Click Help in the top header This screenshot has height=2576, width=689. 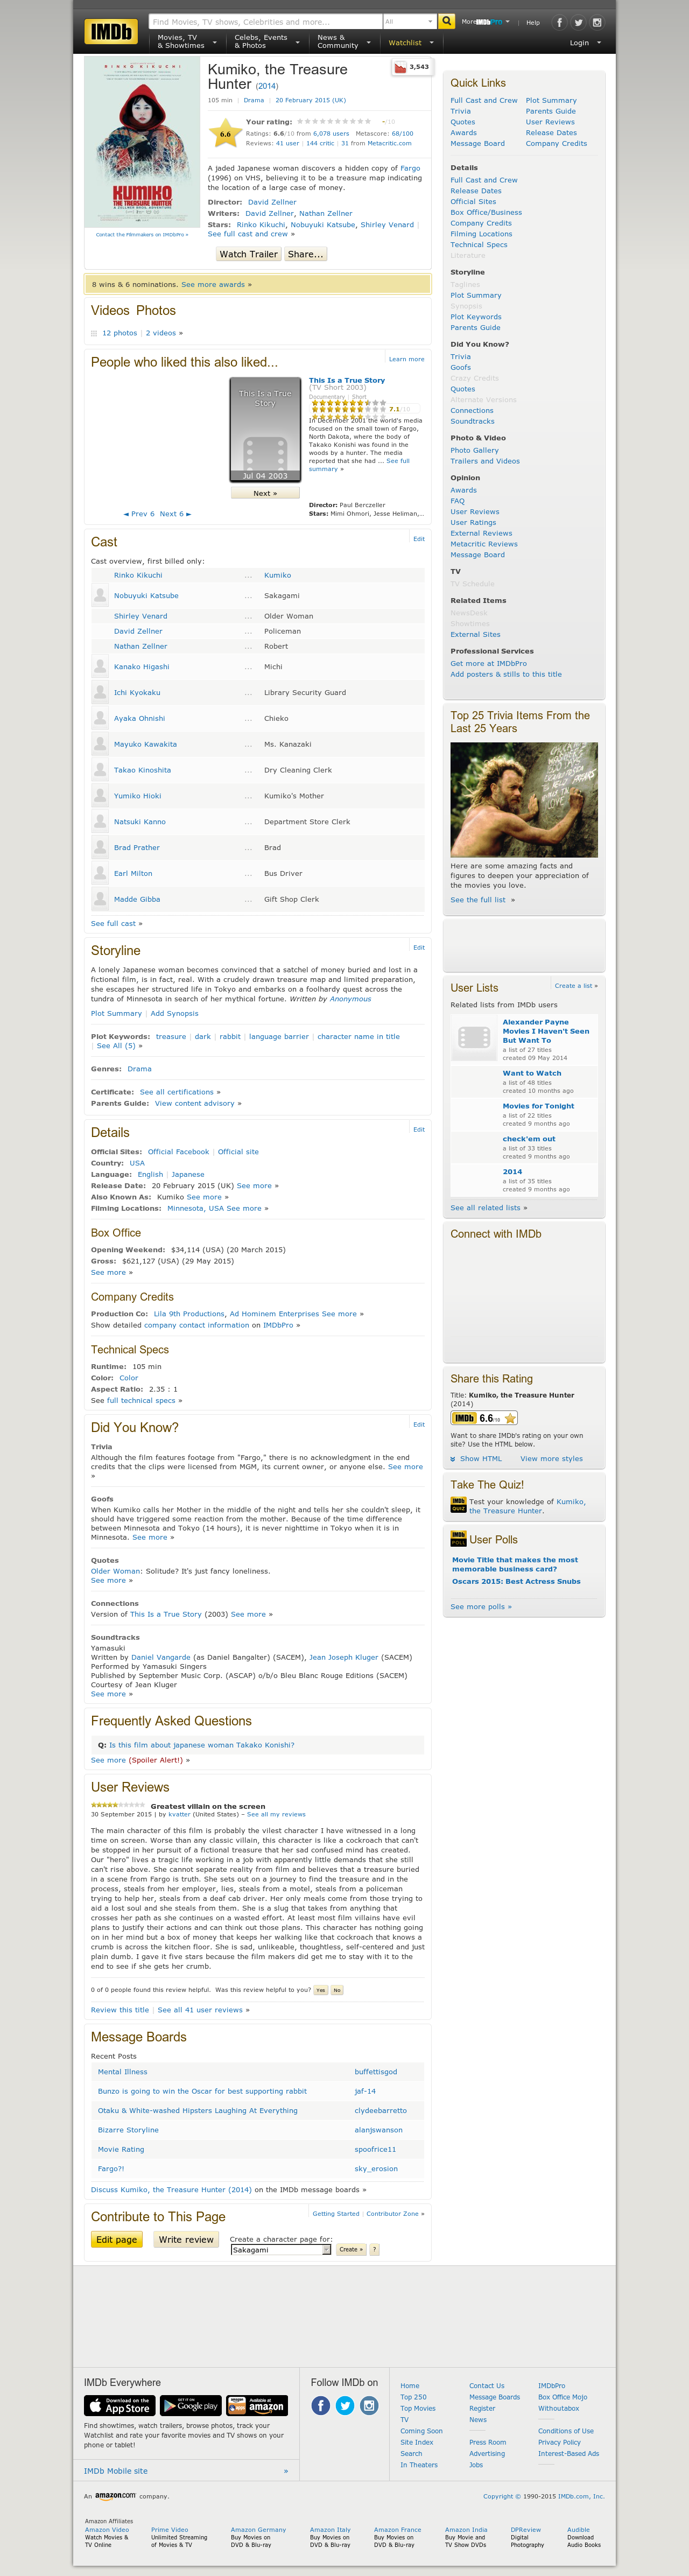point(533,22)
